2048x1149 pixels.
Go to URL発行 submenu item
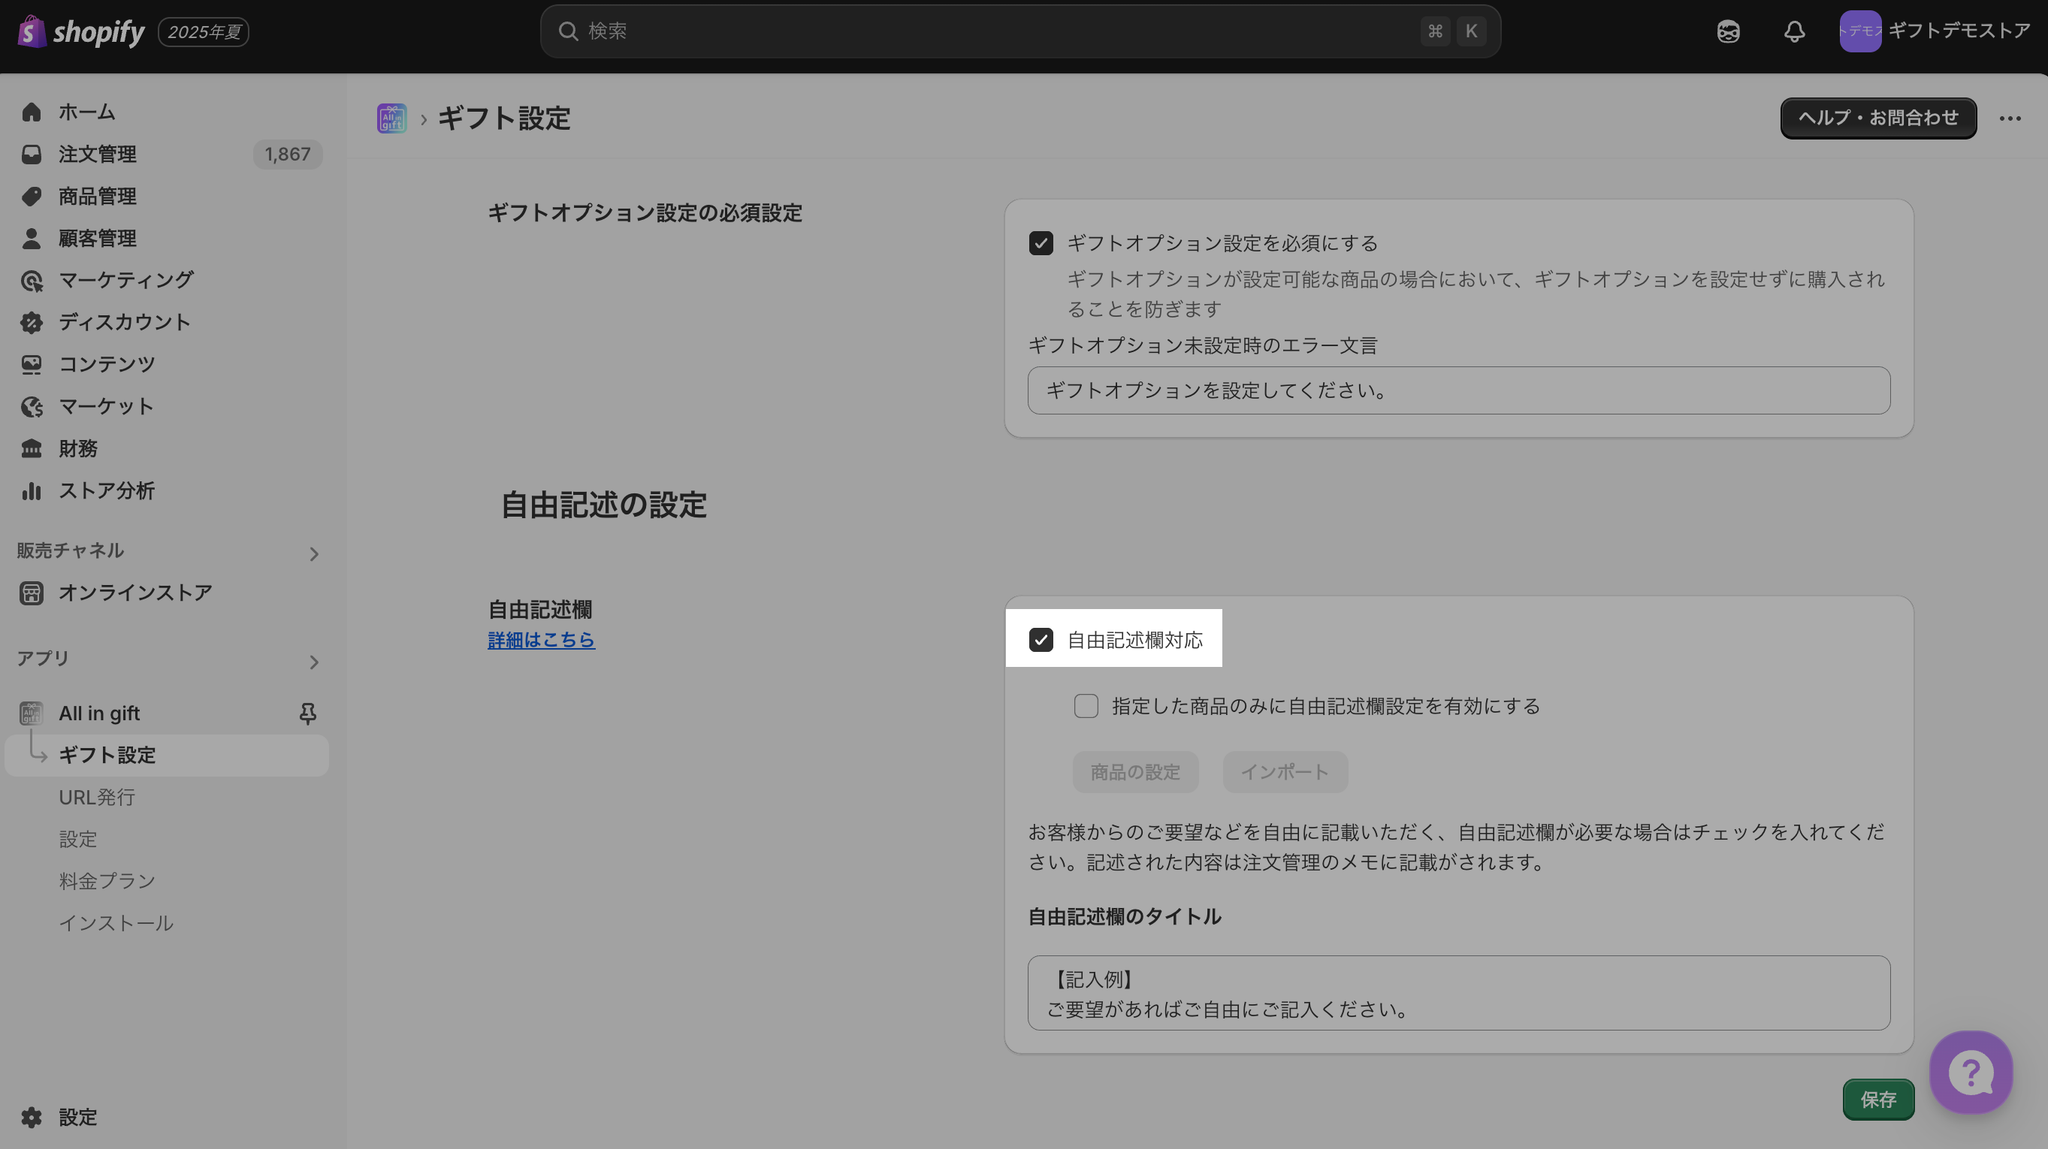97,797
